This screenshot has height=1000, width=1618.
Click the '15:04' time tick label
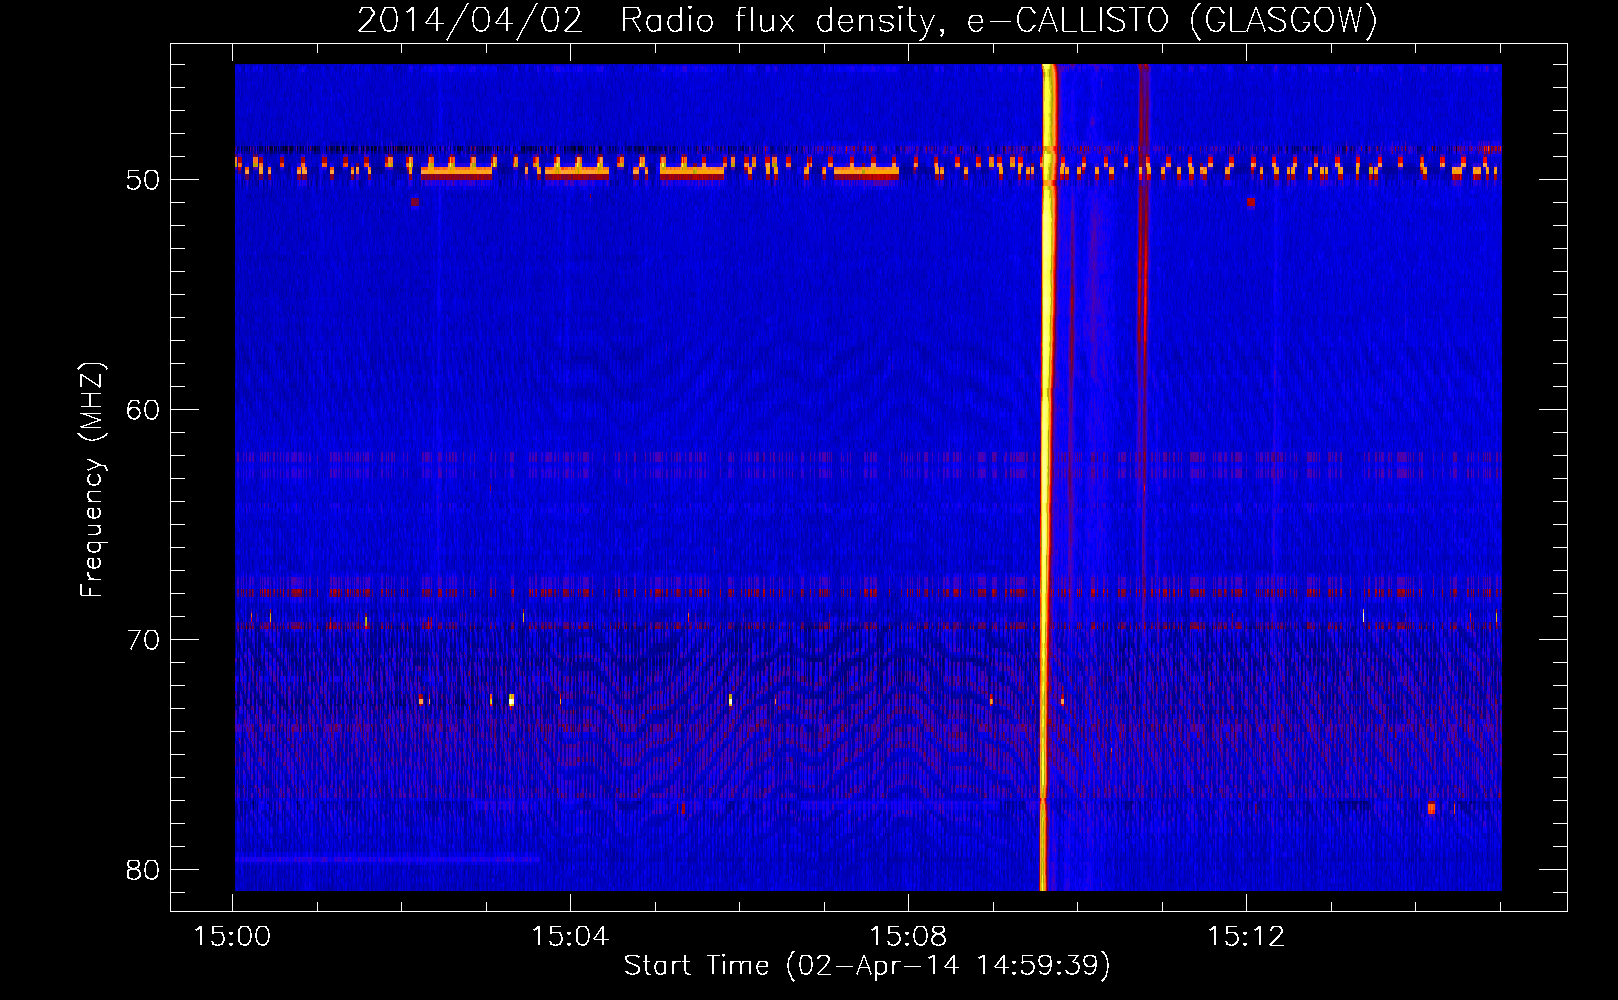point(570,937)
